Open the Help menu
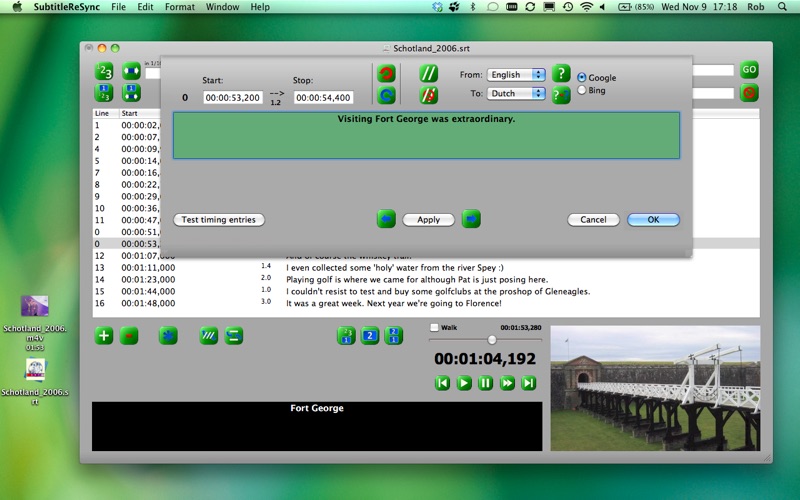The image size is (800, 500). coord(260,7)
